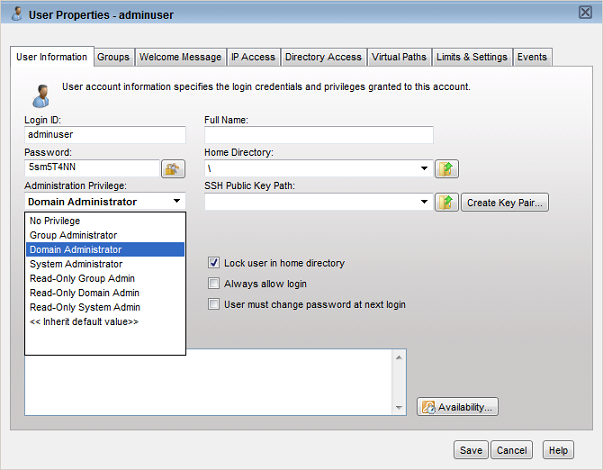Select System Administrator from the list
This screenshot has width=603, height=470.
(x=77, y=264)
